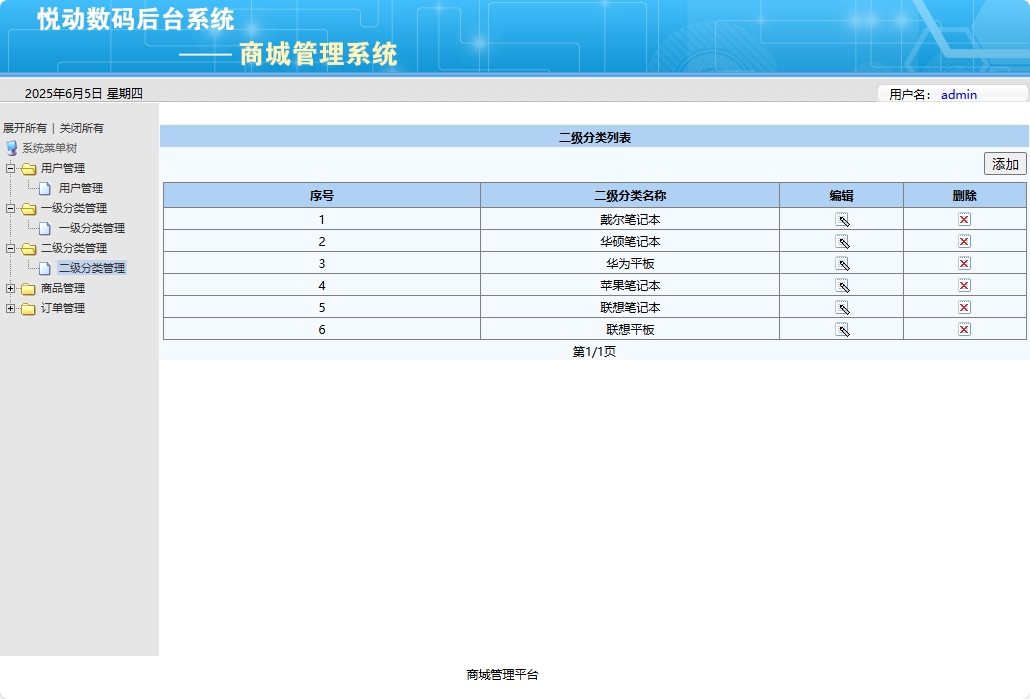Screen dimensions: 1030x699
Task: Expand the 订单管理 tree node
Action: (8, 307)
